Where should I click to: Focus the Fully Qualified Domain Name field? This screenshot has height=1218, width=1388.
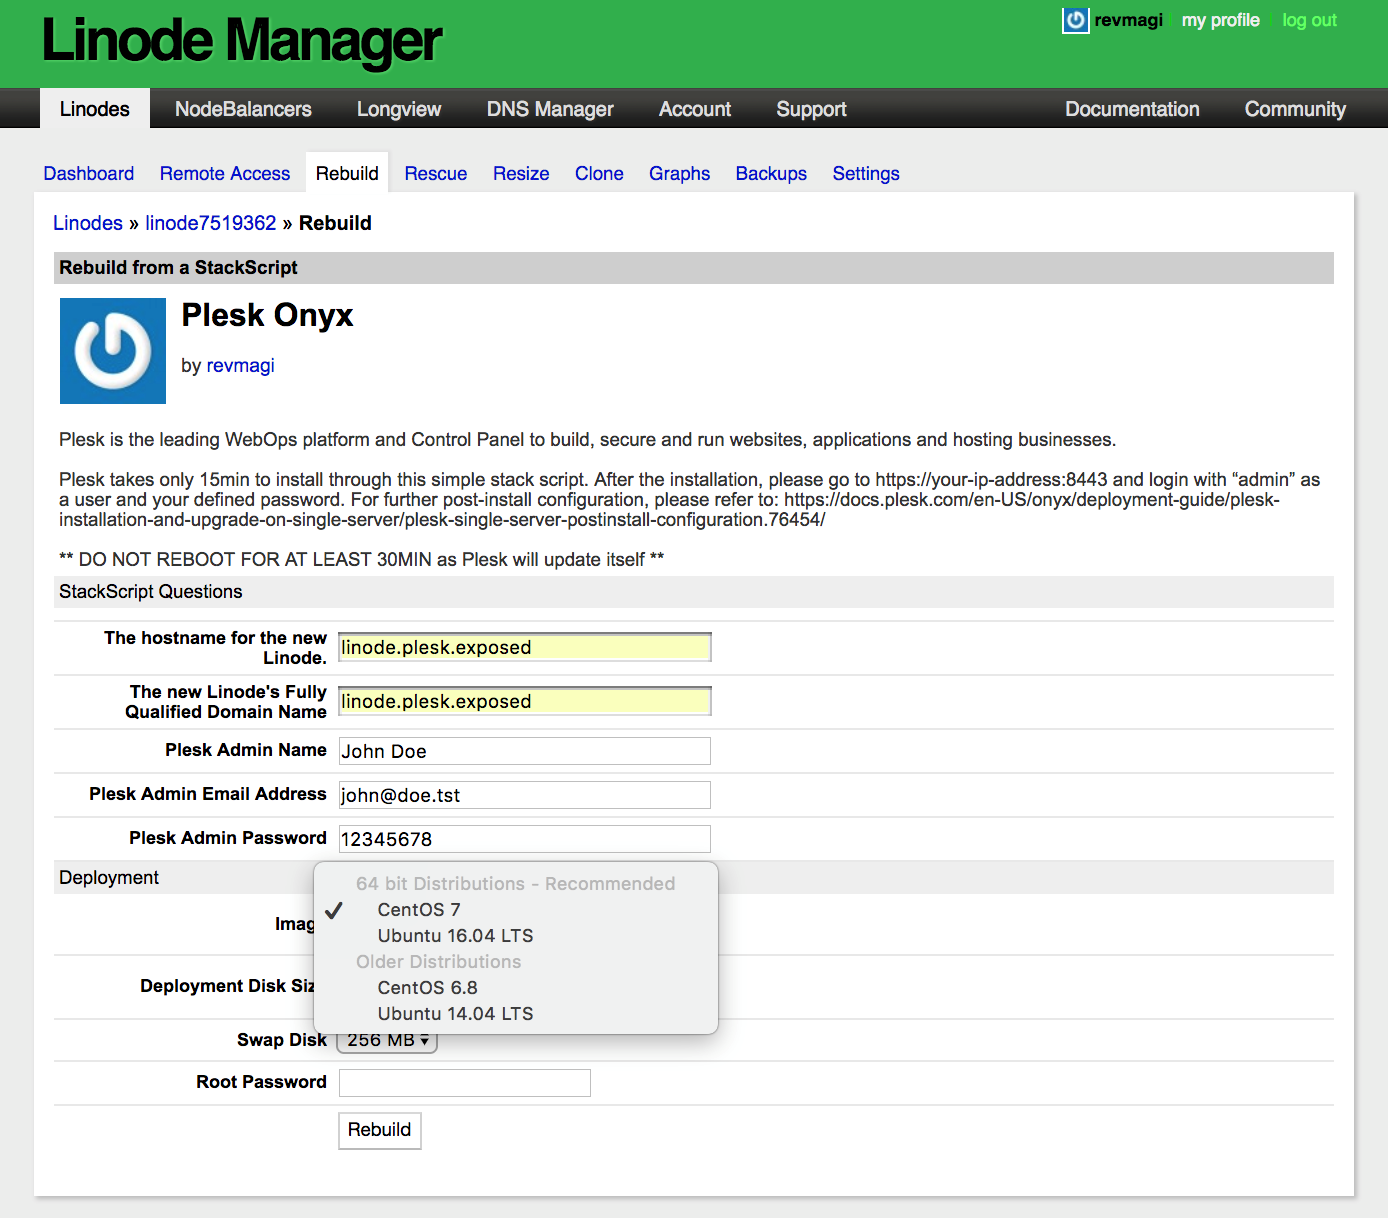click(x=525, y=701)
